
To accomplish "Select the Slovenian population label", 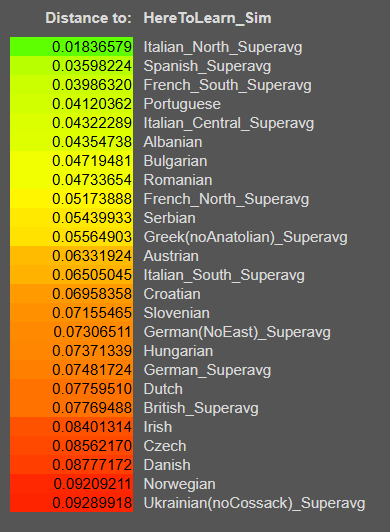I will (177, 313).
